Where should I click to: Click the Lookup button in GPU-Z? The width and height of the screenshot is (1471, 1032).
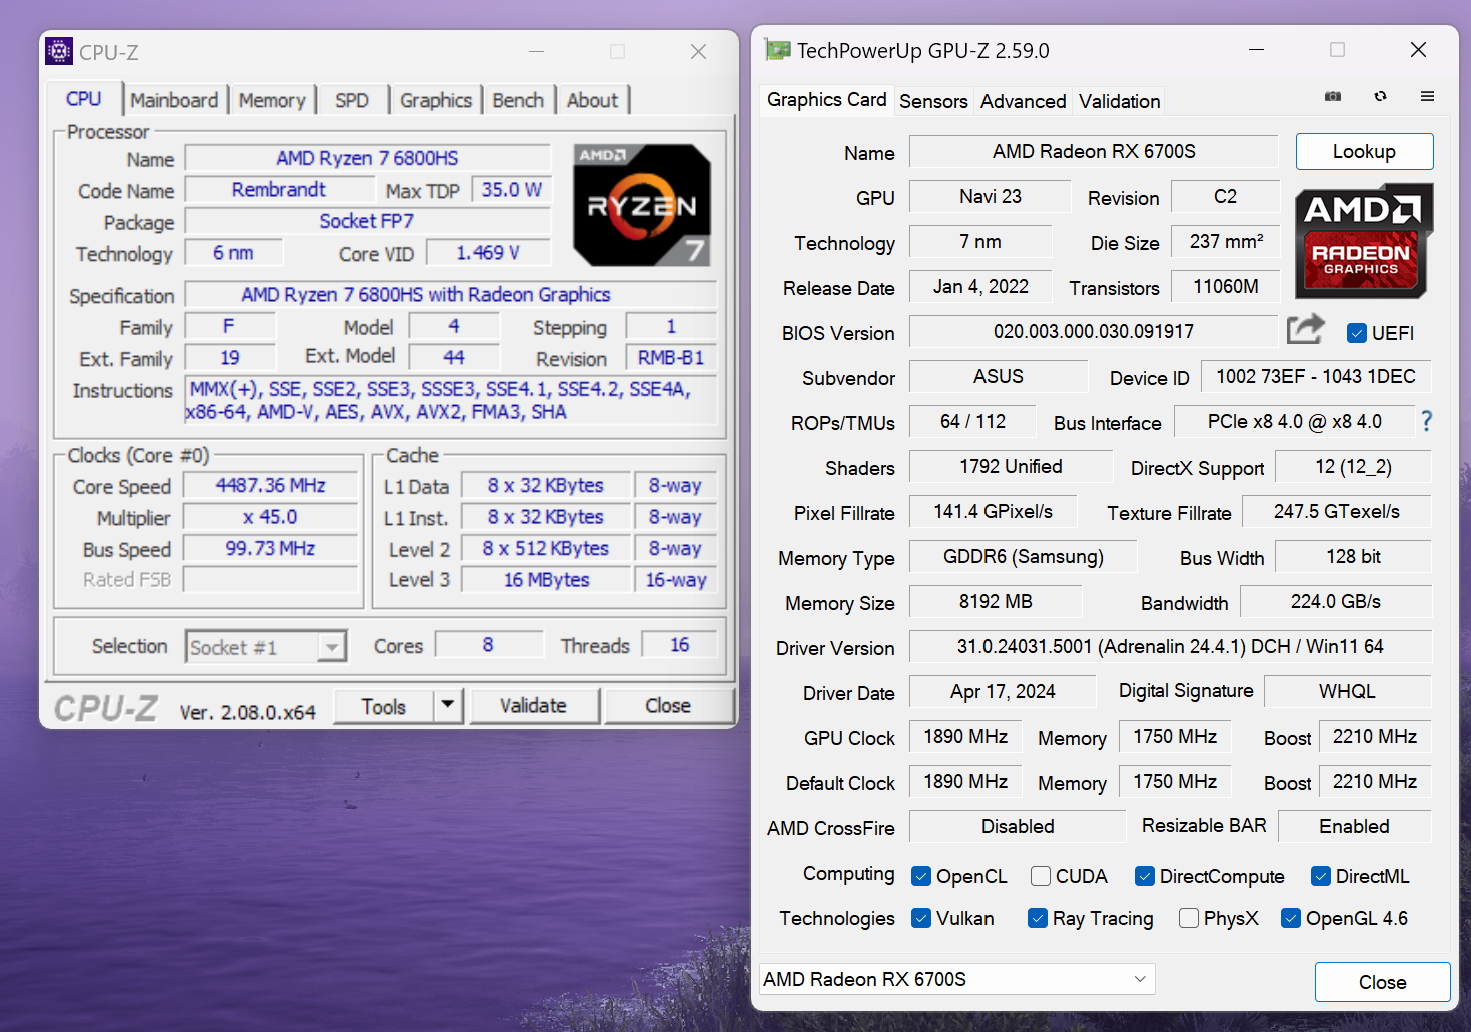[x=1364, y=151]
